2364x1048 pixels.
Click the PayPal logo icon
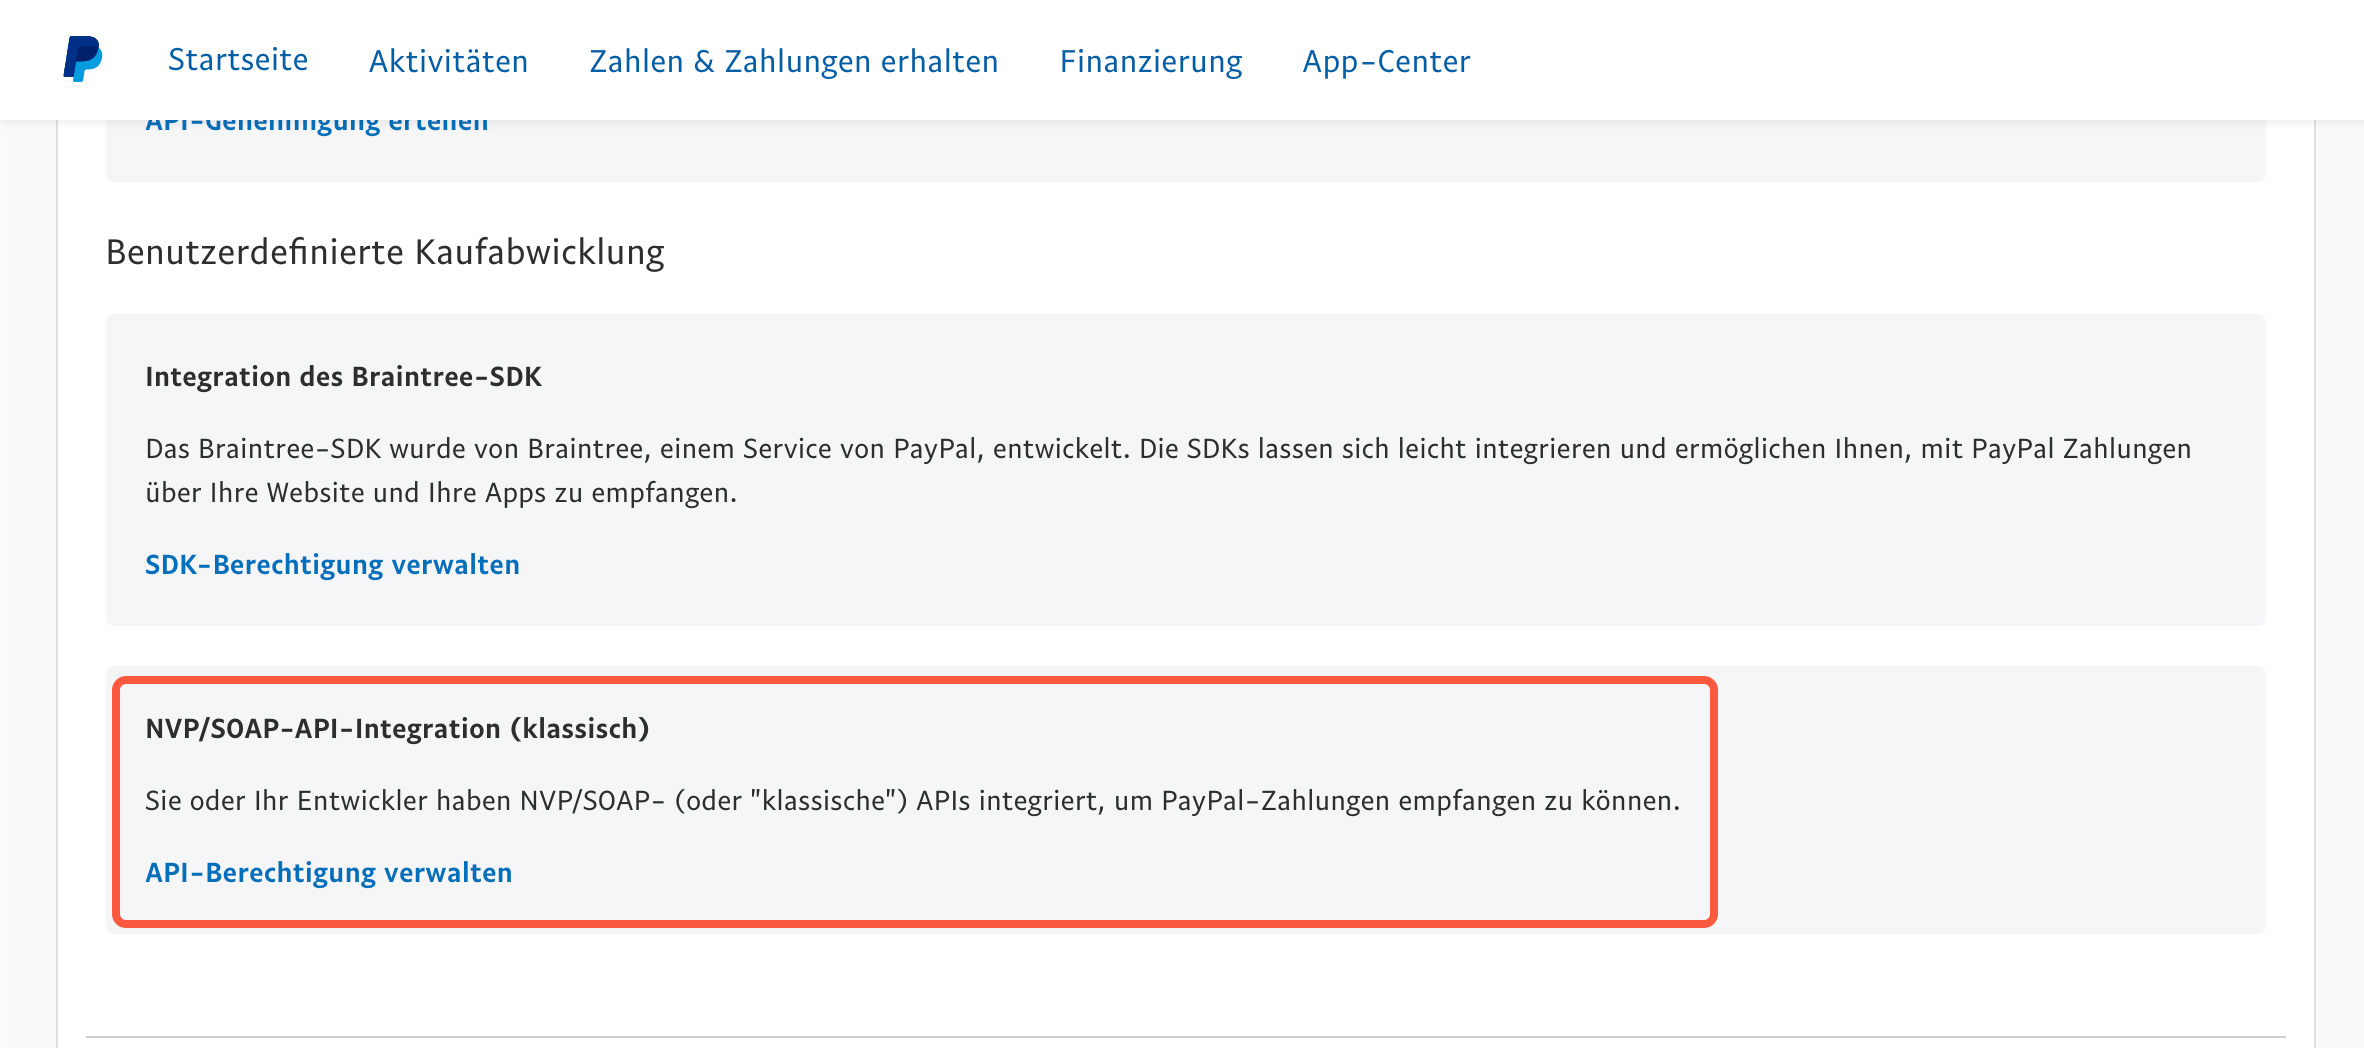tap(83, 59)
